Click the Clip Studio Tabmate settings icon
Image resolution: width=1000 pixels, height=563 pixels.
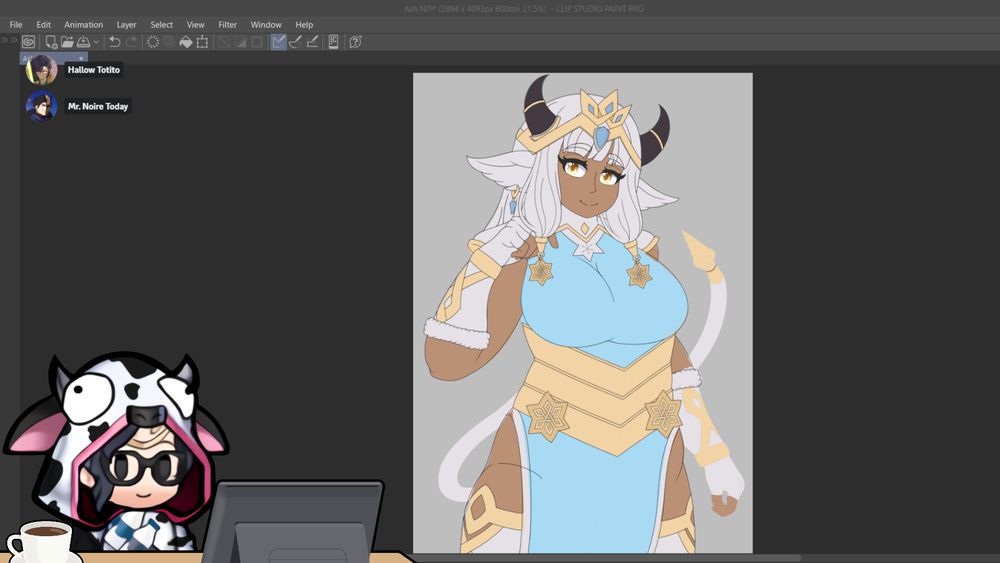pyautogui.click(x=333, y=42)
